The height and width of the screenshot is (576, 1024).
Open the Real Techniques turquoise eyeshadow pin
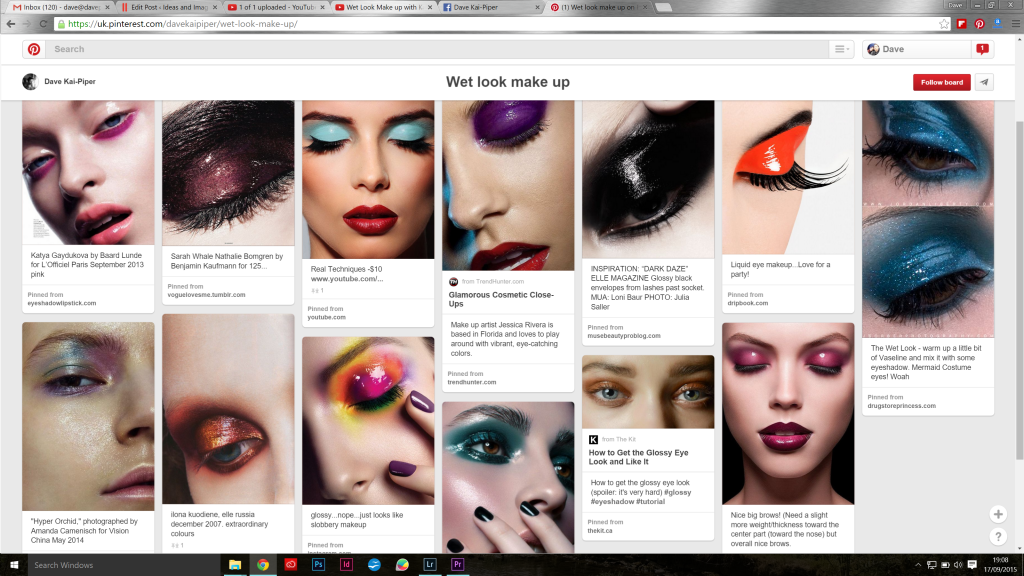click(x=368, y=180)
